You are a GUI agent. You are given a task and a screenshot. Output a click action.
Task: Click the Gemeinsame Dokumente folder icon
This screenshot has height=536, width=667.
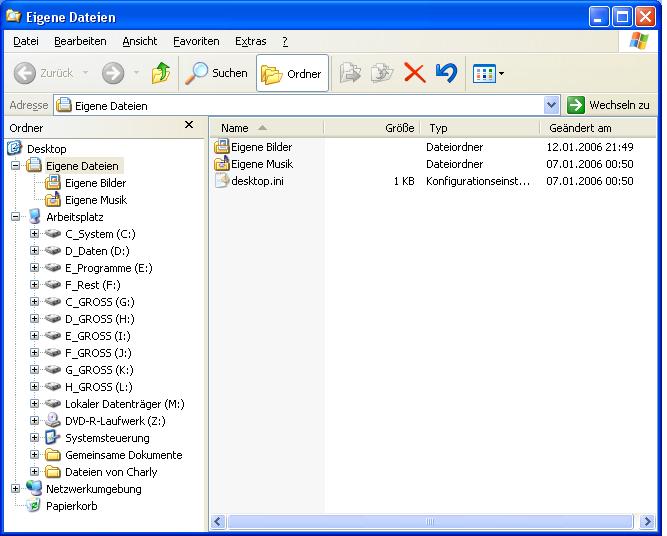click(x=53, y=455)
